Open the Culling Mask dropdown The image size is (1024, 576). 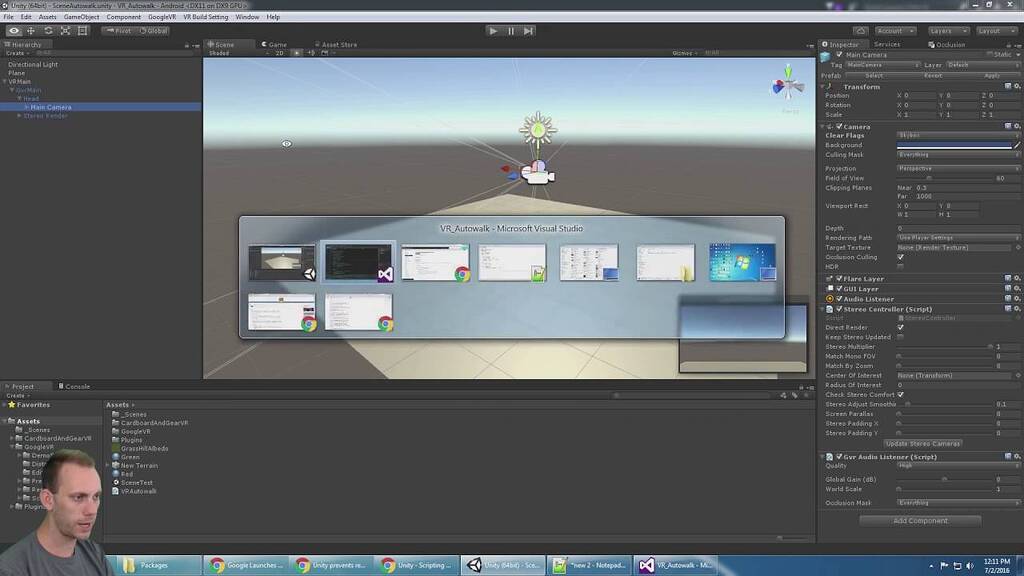957,155
